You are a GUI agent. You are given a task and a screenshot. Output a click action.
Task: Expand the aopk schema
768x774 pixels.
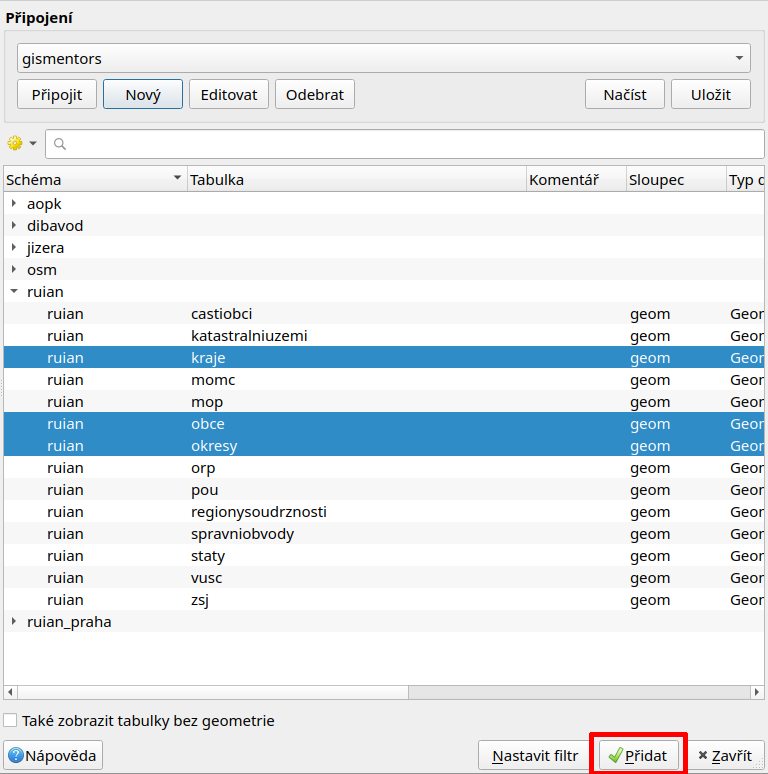tap(14, 203)
